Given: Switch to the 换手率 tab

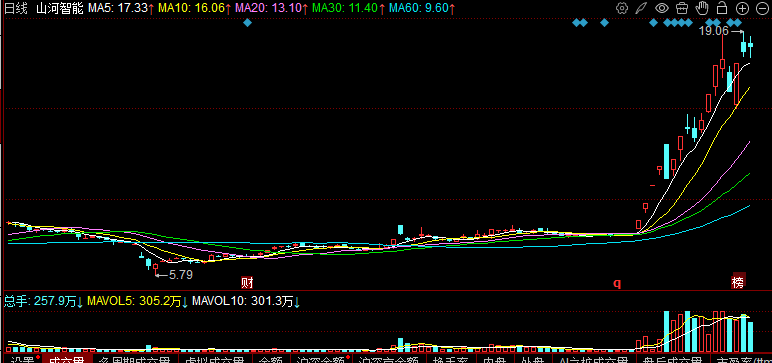Looking at the screenshot, I should tap(450, 359).
